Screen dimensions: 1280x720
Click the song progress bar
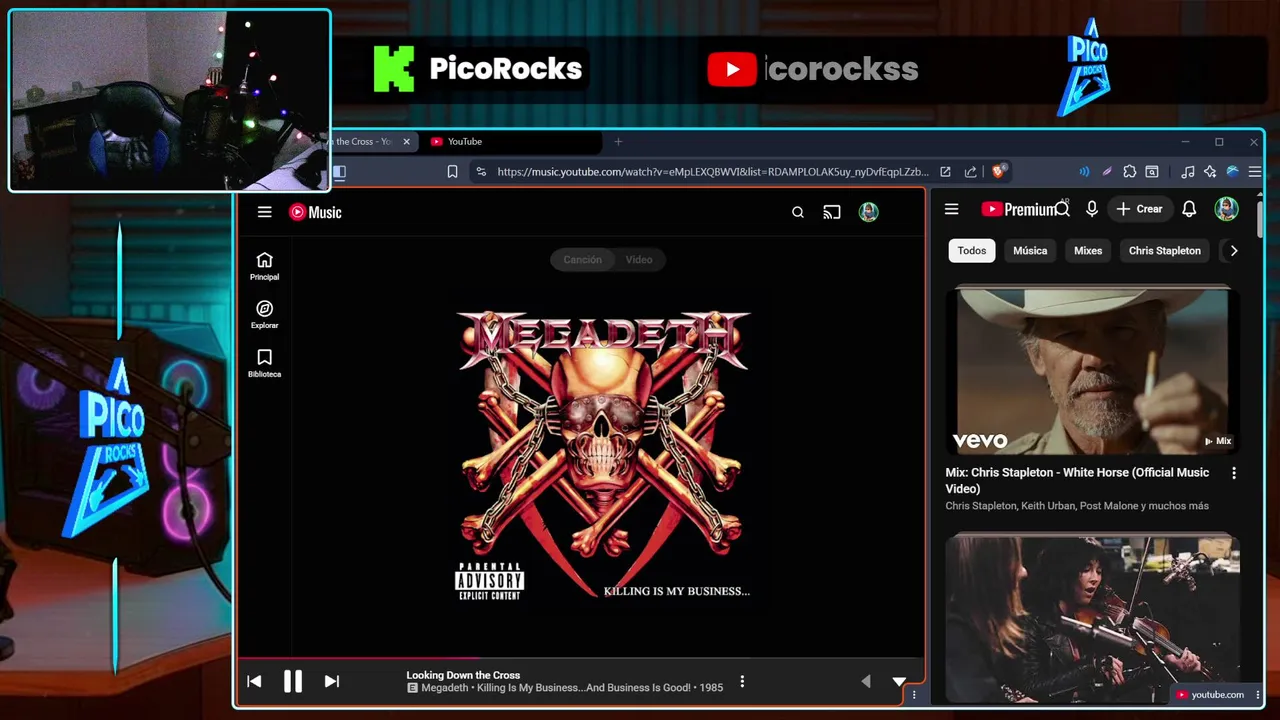pyautogui.click(x=580, y=658)
